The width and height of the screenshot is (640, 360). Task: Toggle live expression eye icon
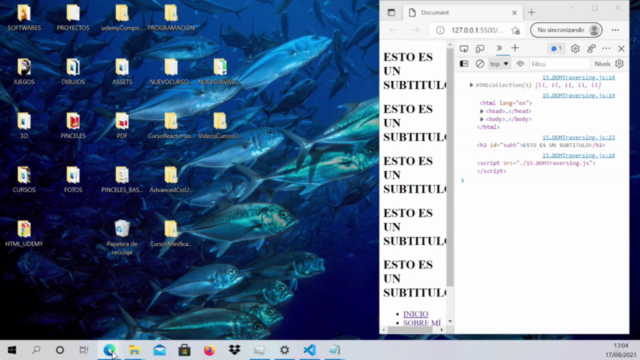pos(520,64)
